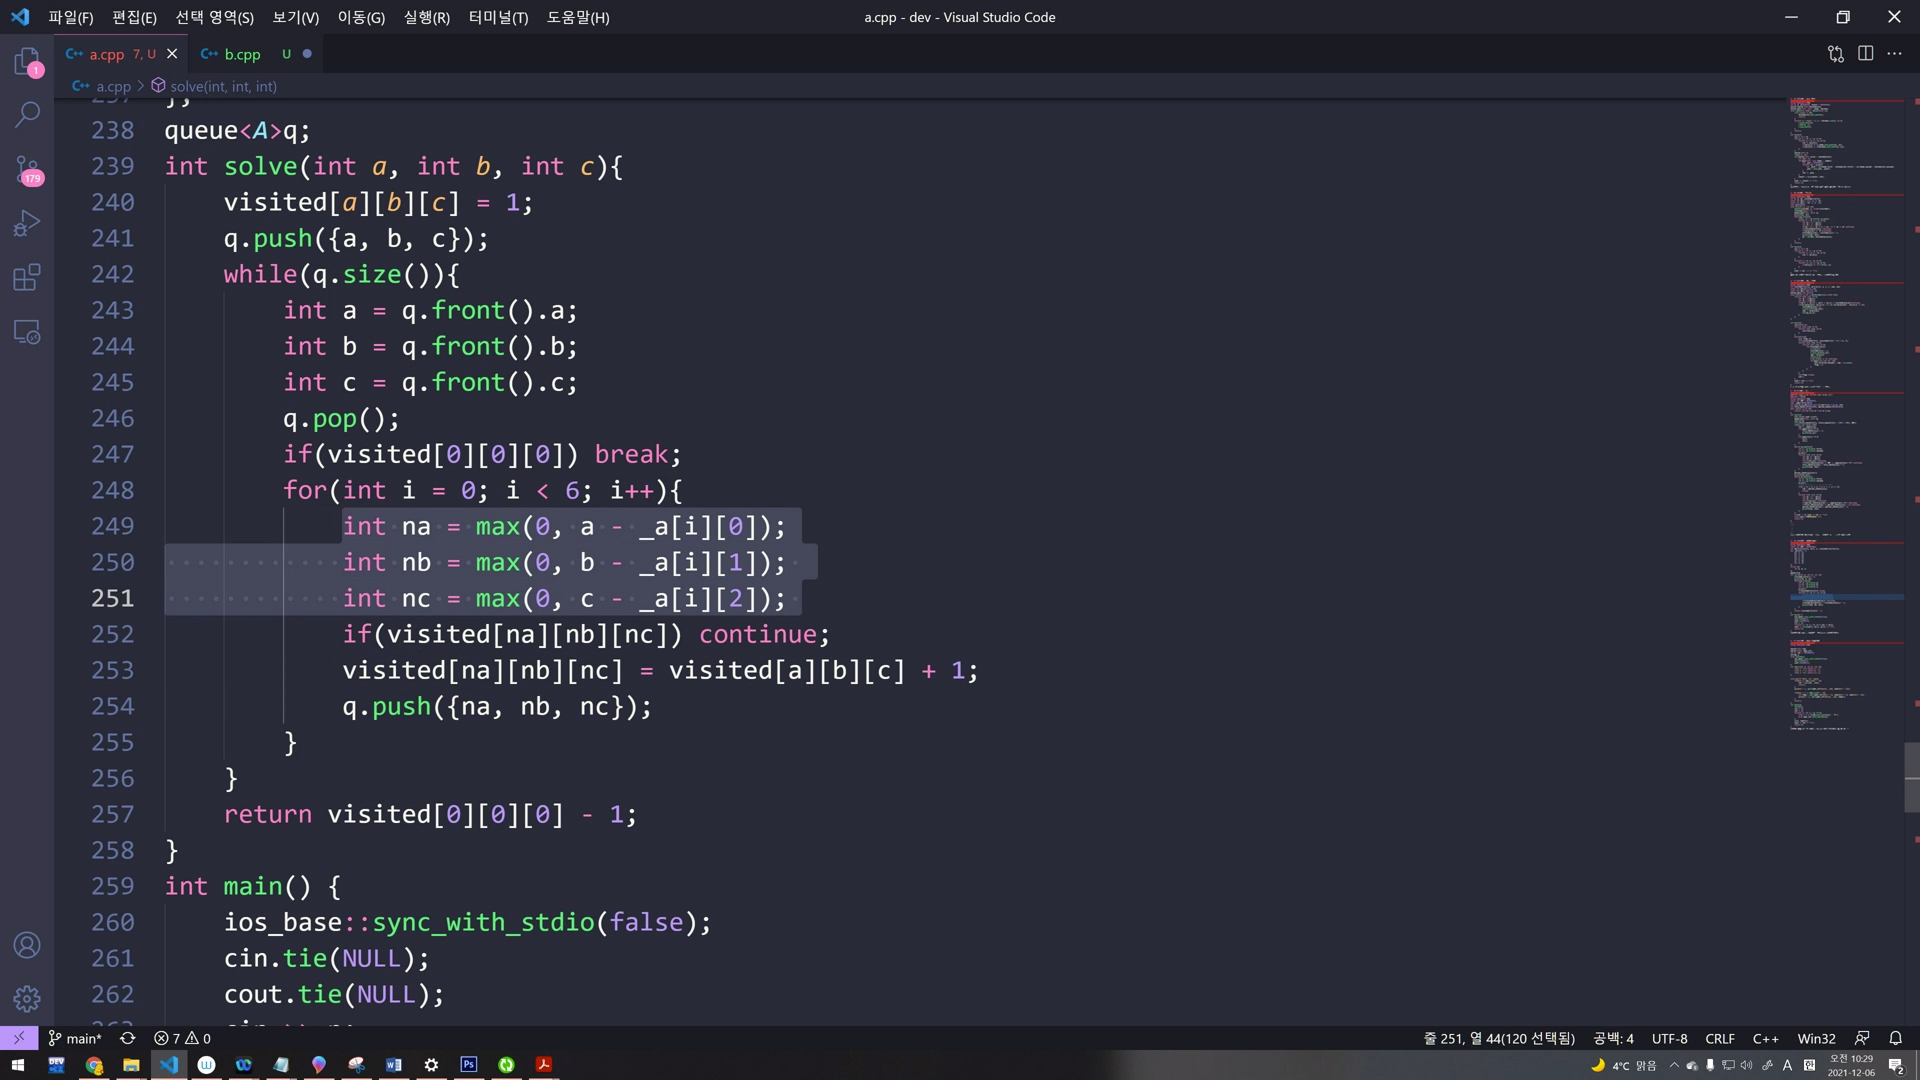Synchronize changes with the sync icon
This screenshot has height=1080, width=1920.
[x=128, y=1038]
